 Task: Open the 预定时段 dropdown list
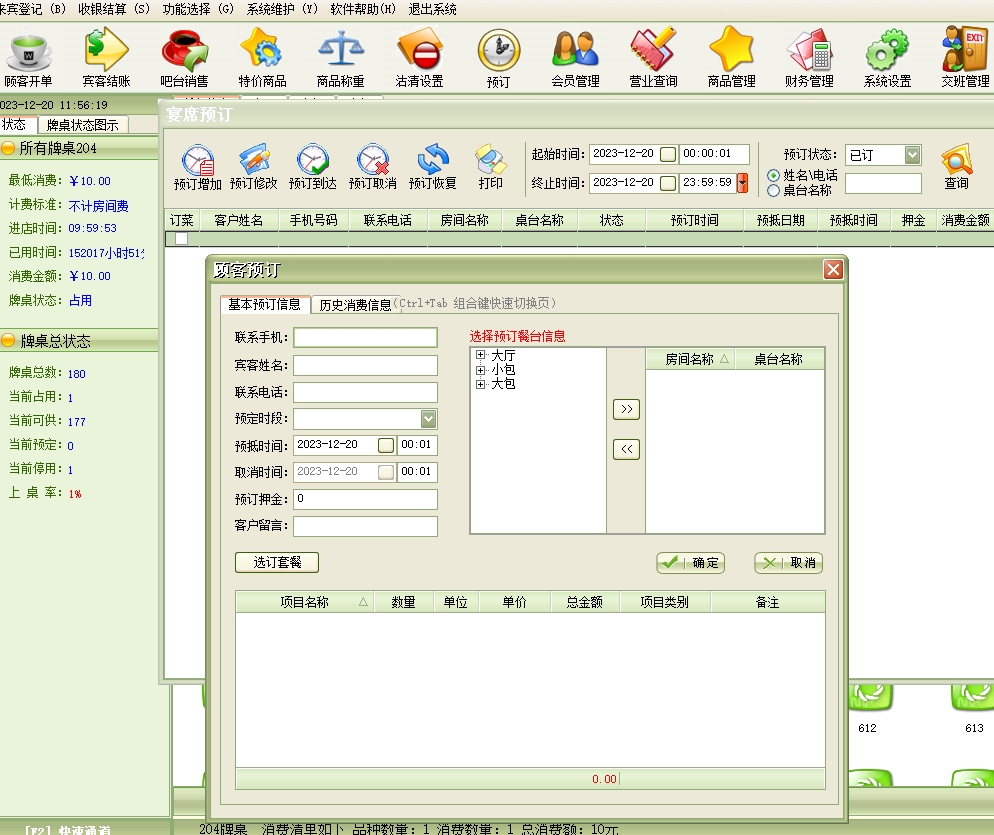(428, 419)
